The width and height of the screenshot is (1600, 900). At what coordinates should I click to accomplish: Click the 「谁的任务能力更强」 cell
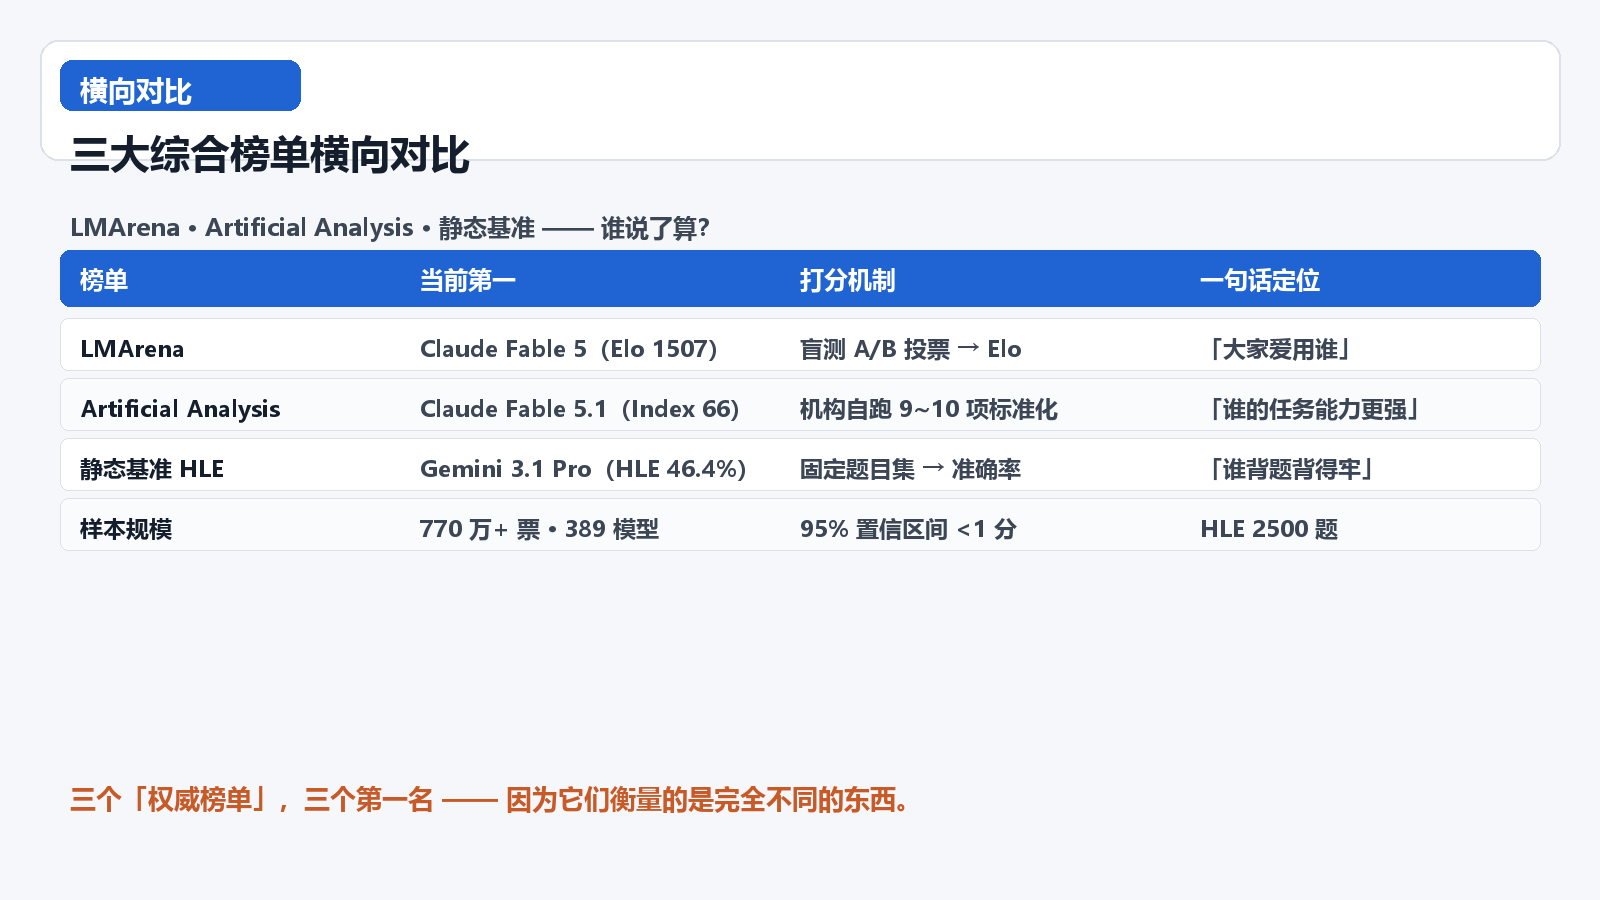click(x=1314, y=409)
